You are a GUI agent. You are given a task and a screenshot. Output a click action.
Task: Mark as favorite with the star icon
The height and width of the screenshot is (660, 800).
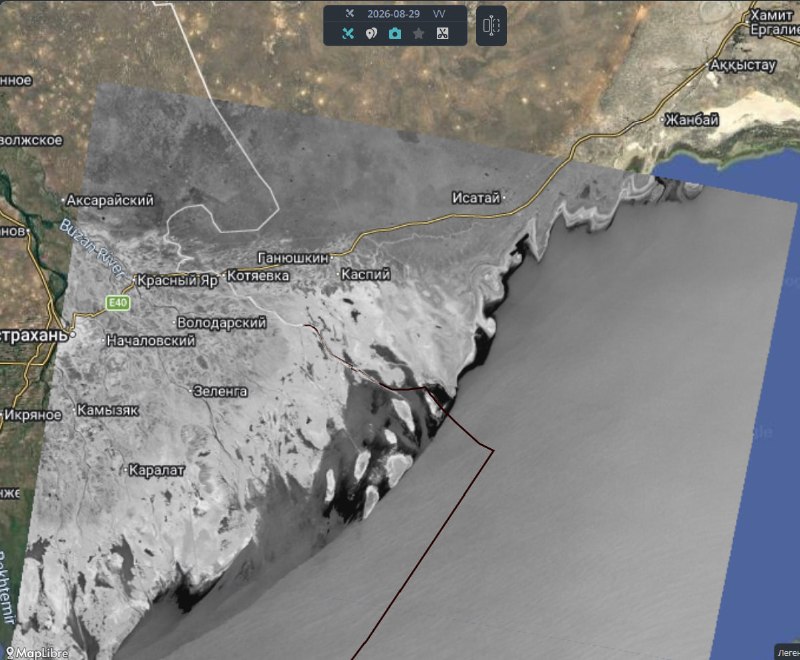click(418, 34)
